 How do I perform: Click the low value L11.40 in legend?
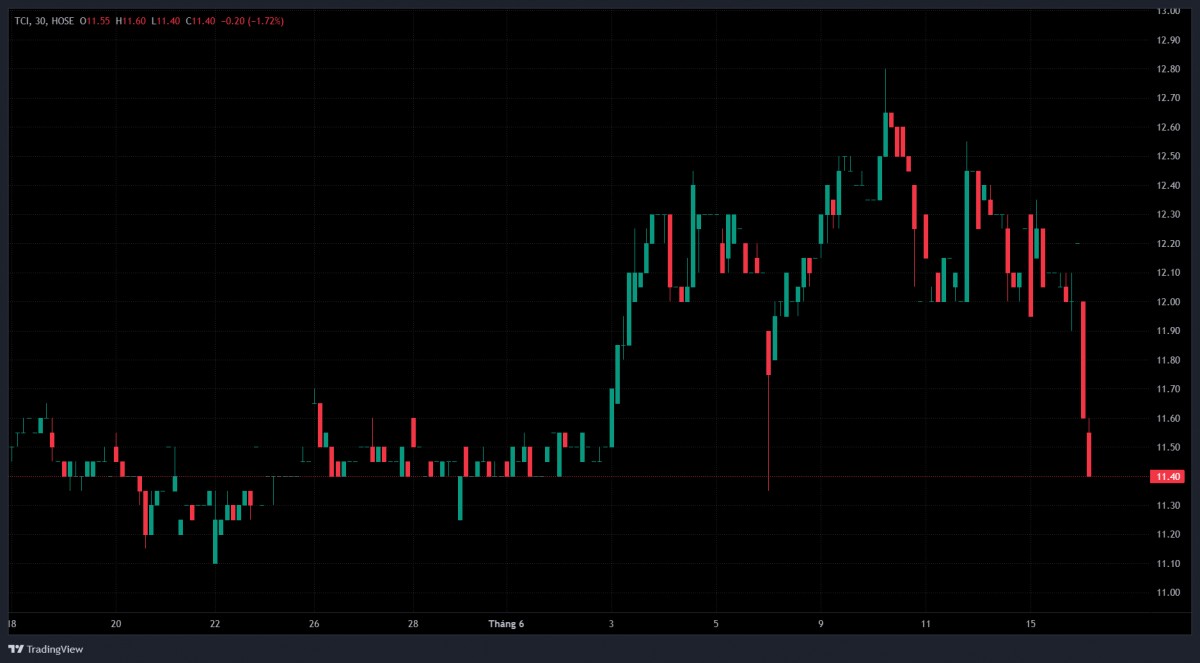tap(165, 20)
